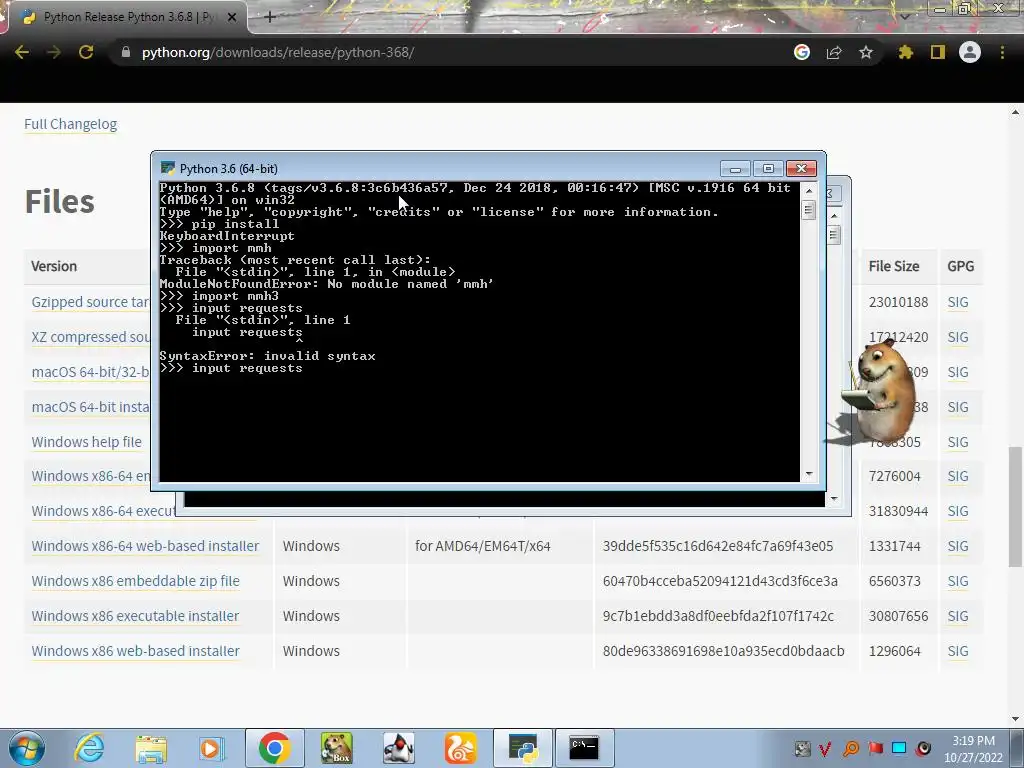Open Python console system menu icon
Screen dimensions: 1024x768
click(x=168, y=168)
